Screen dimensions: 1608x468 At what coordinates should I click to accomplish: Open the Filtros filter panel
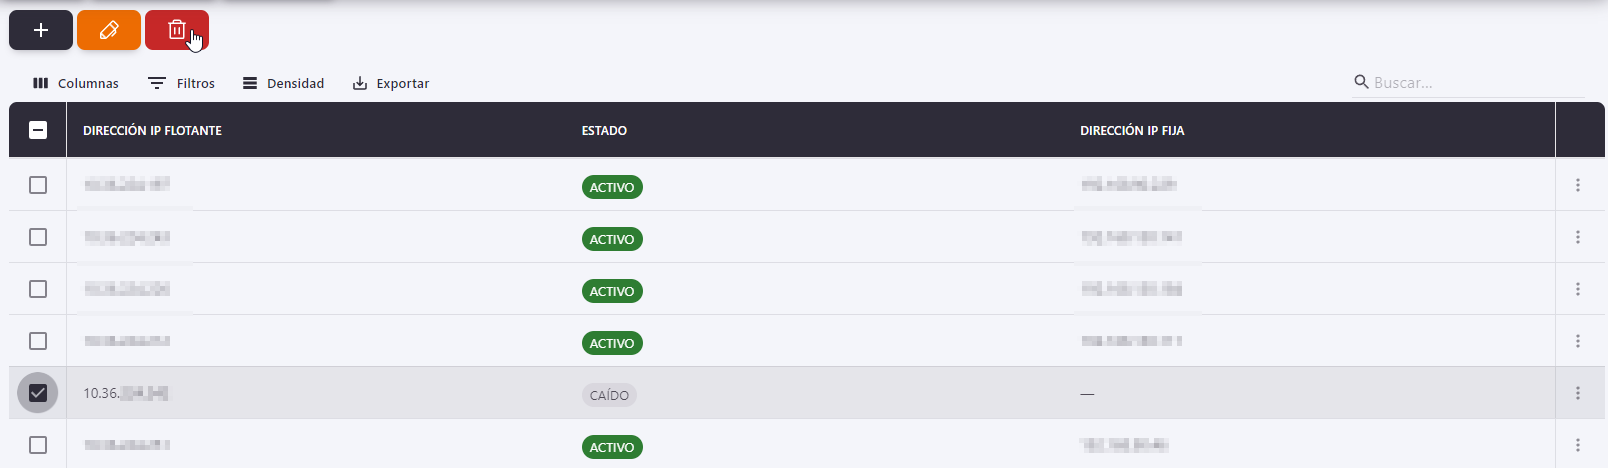click(x=181, y=83)
